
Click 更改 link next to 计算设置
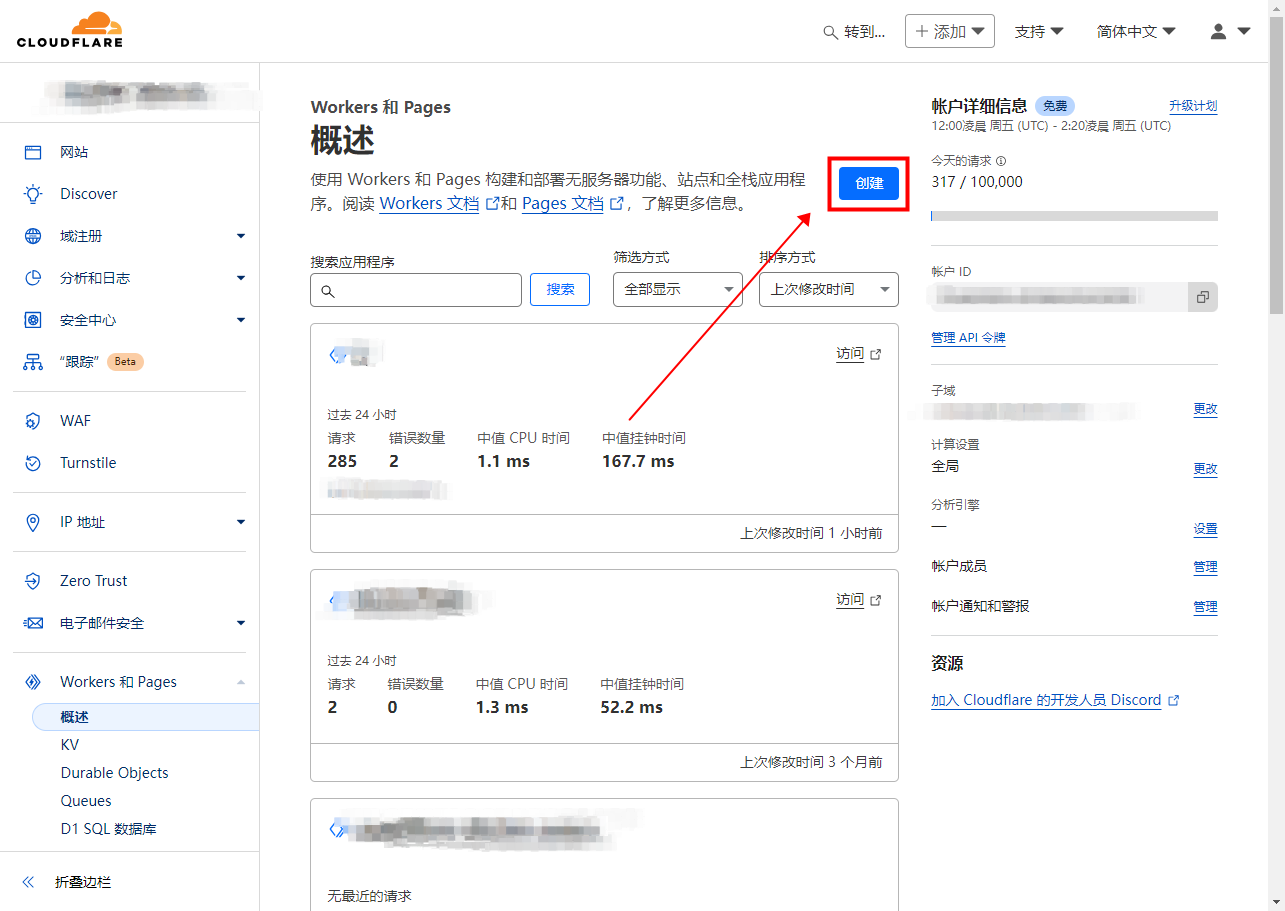[1205, 469]
